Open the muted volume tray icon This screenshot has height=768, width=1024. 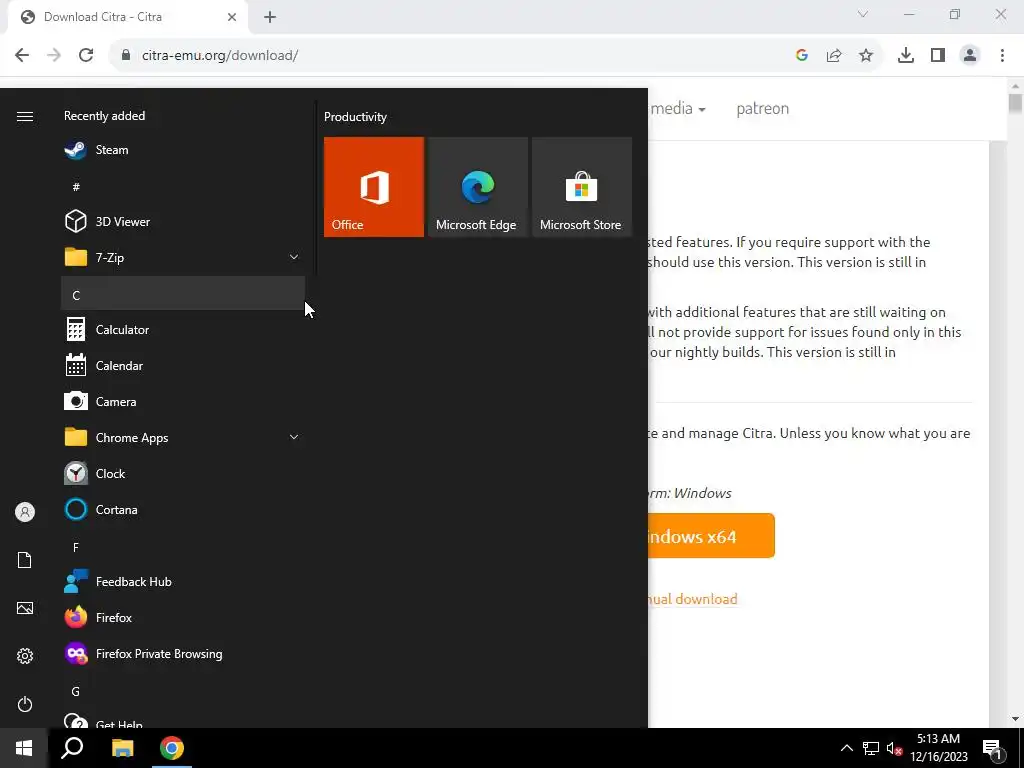click(895, 748)
